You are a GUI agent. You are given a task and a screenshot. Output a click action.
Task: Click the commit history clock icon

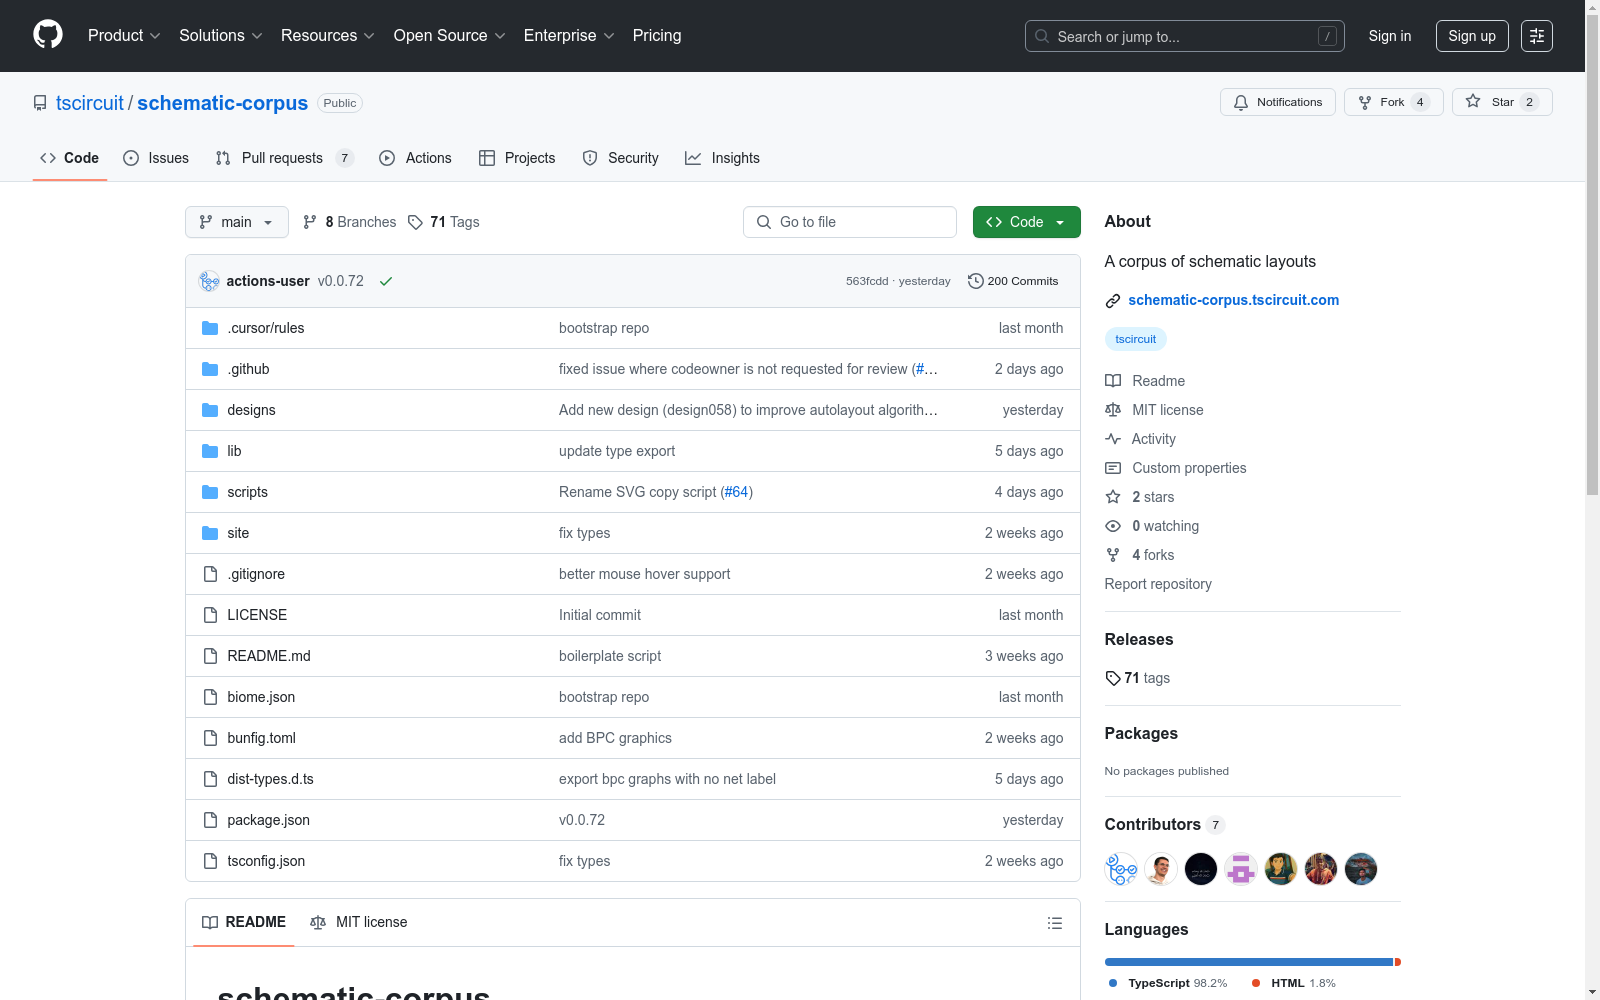(976, 281)
